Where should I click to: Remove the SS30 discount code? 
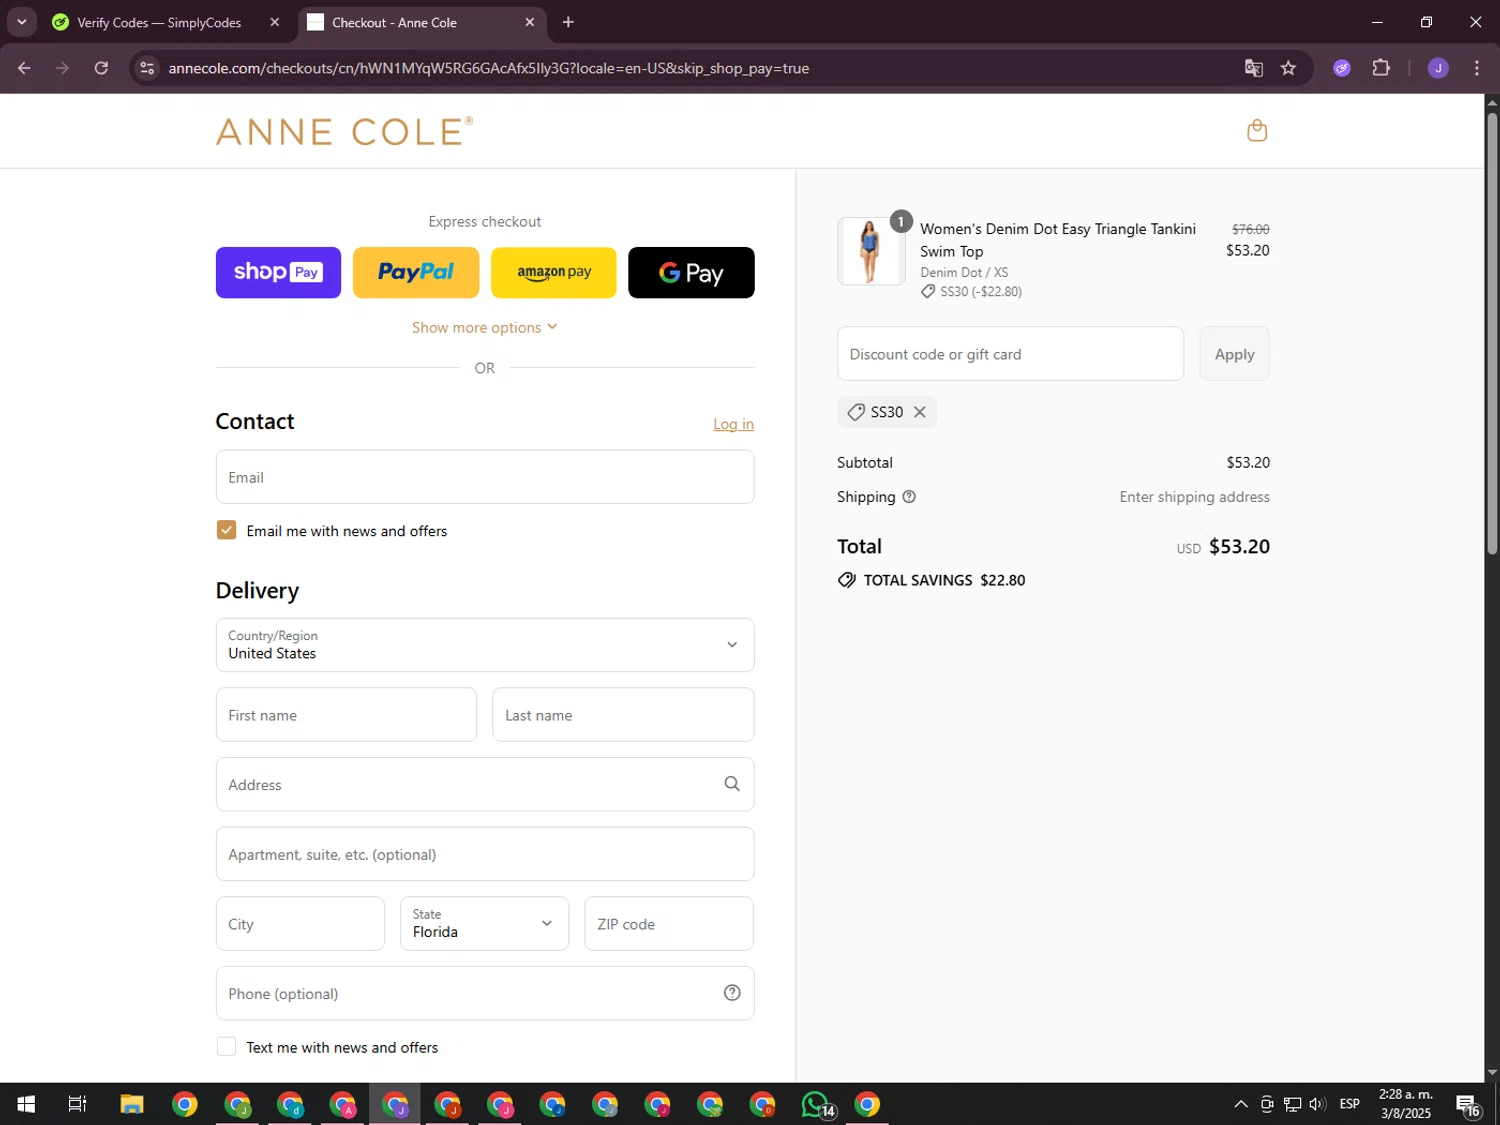coord(920,412)
